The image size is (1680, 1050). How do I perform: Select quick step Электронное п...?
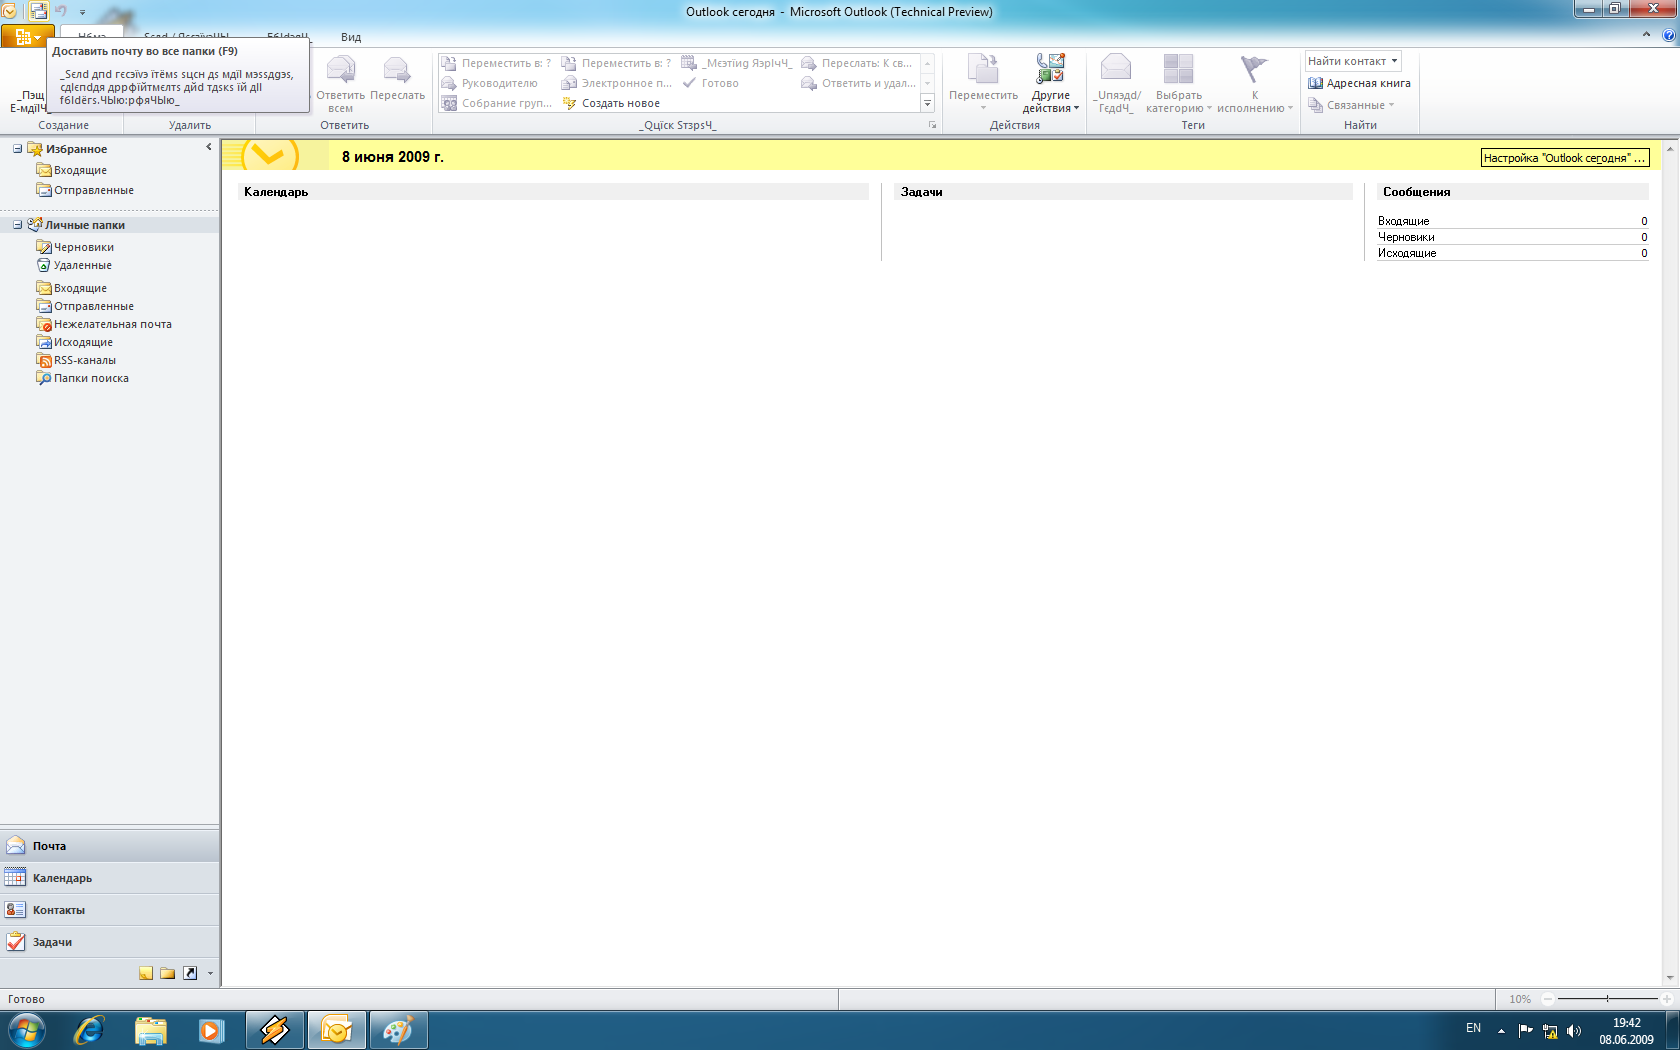pyautogui.click(x=617, y=83)
